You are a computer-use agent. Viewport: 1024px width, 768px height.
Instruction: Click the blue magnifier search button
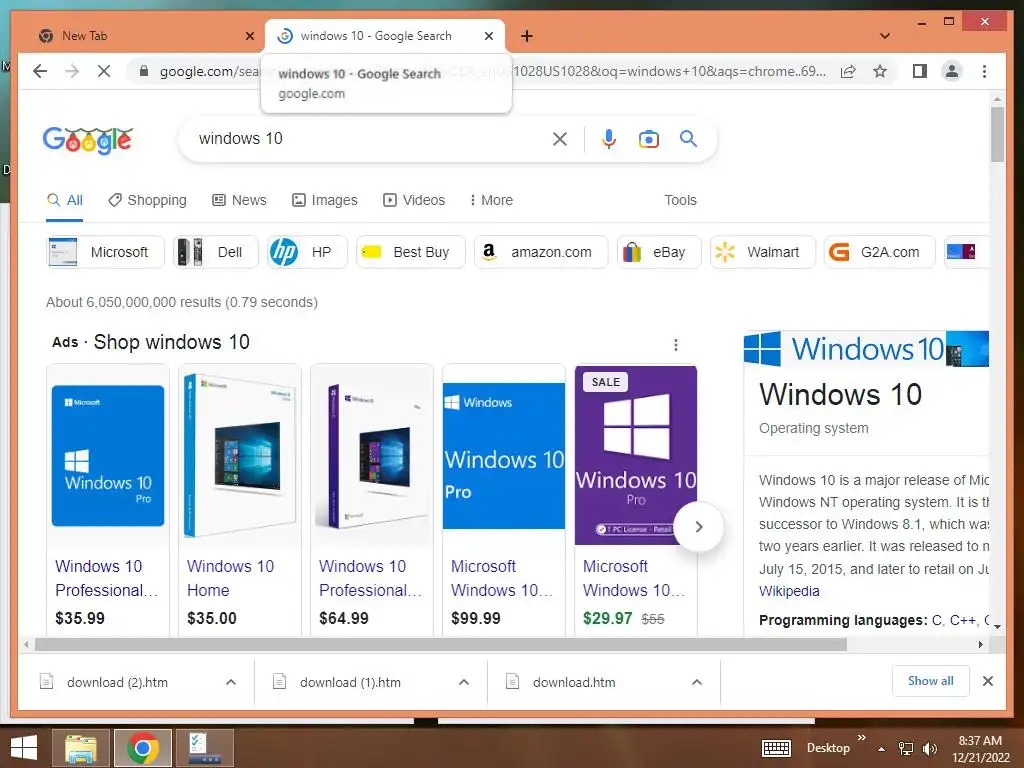point(688,138)
